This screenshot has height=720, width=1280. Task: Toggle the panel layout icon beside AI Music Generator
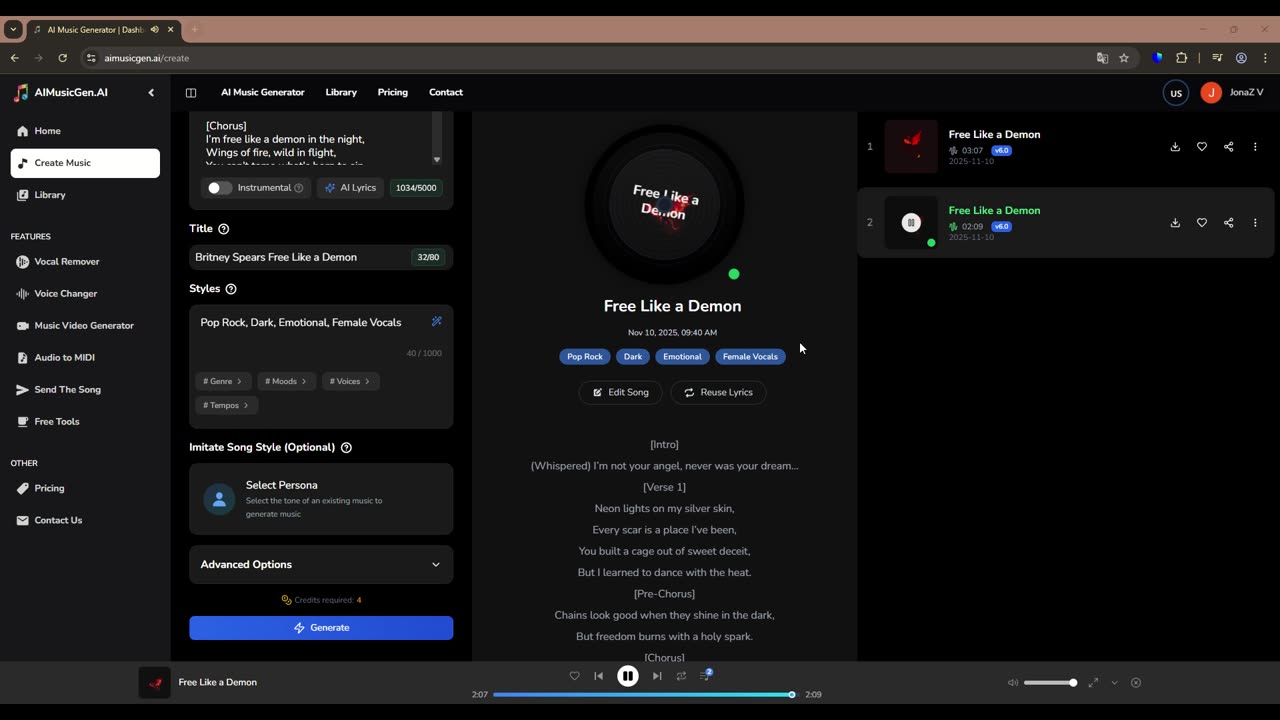tap(191, 92)
